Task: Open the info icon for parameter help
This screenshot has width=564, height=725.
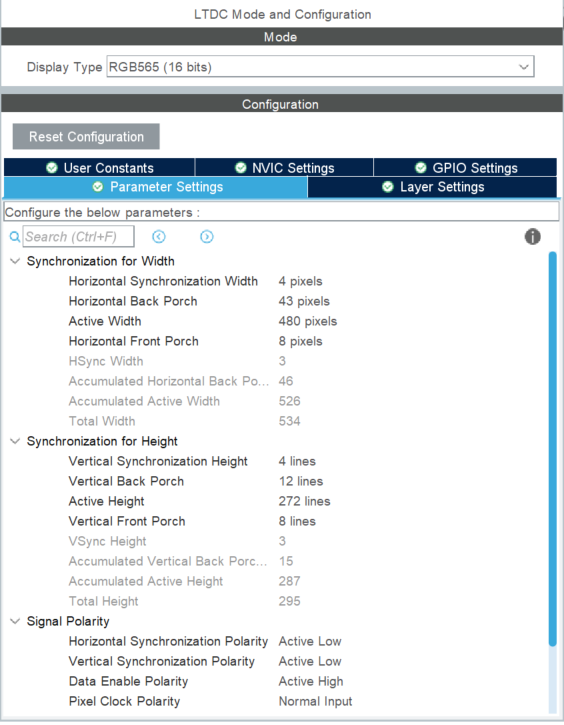Action: tap(533, 236)
